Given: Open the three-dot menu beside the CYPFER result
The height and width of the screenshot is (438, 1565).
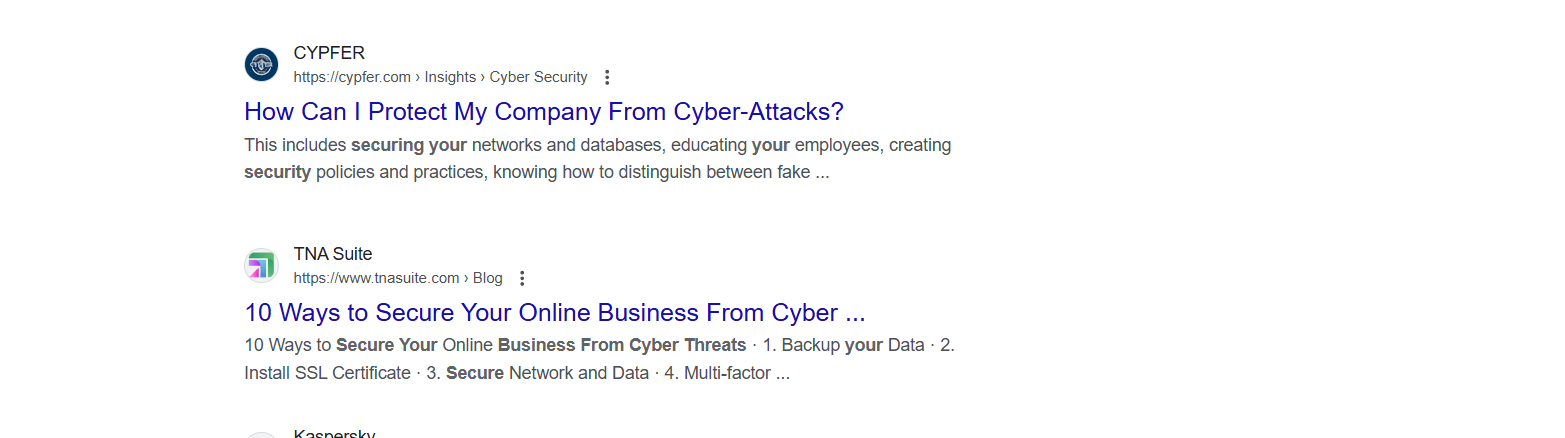Looking at the screenshot, I should coord(606,77).
